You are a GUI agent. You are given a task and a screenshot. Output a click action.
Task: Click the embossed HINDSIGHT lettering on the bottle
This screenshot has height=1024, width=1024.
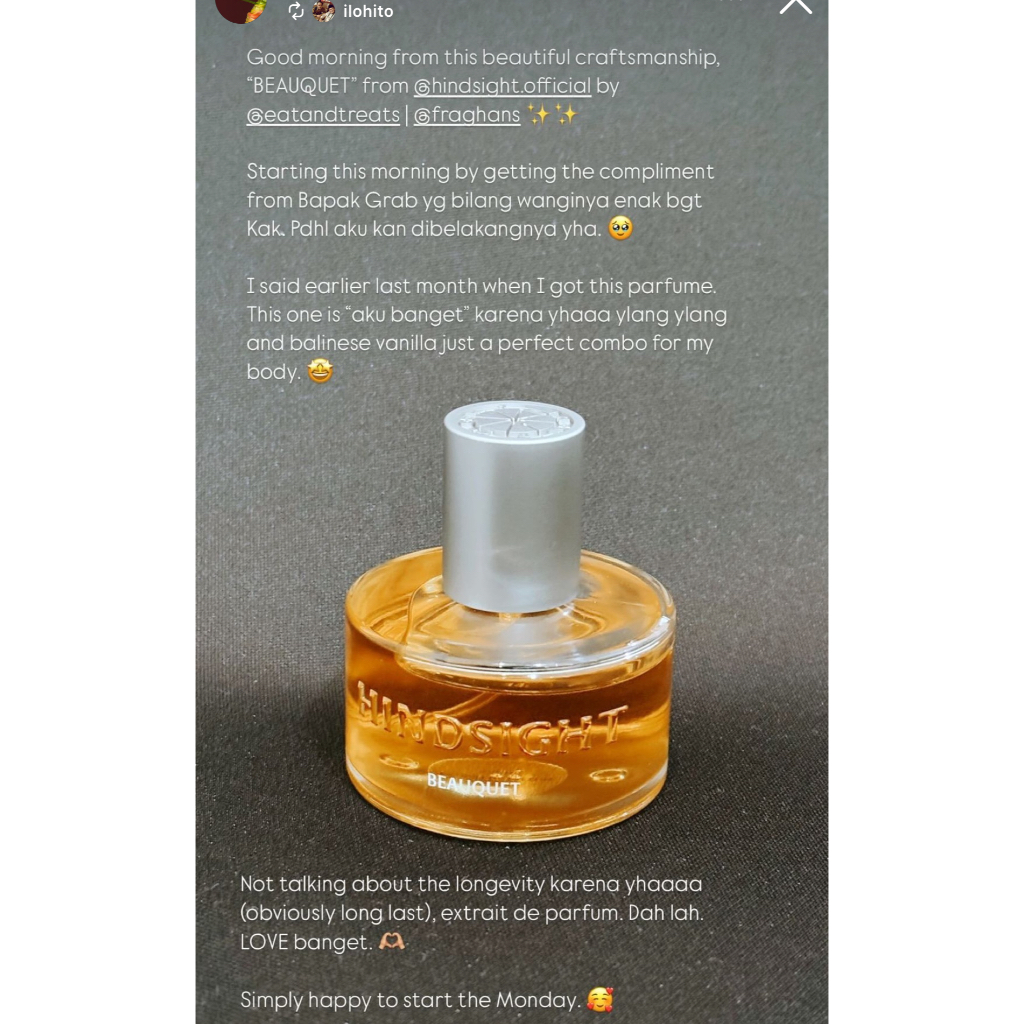(x=491, y=720)
